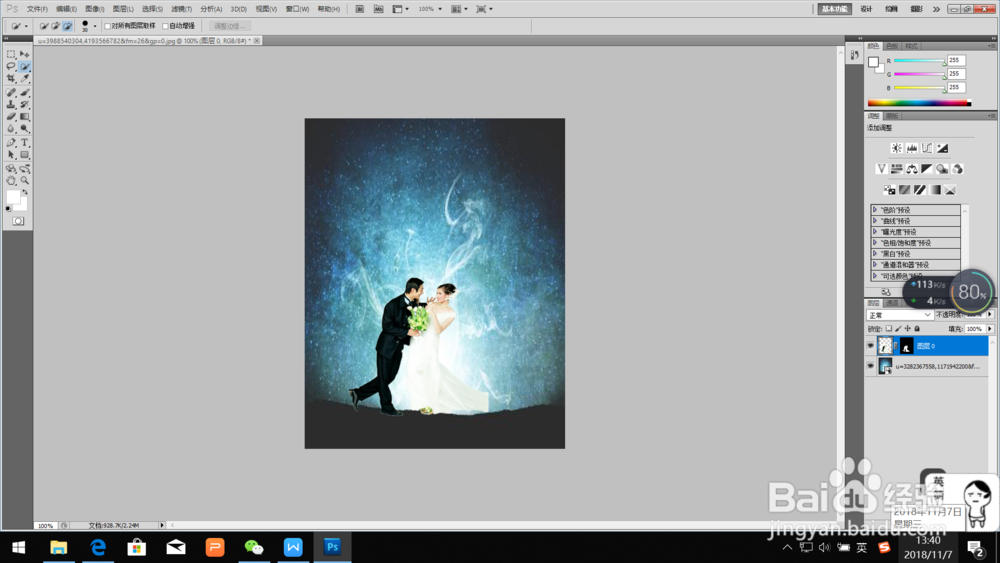Open the 滤镜(T) menu

[x=181, y=9]
